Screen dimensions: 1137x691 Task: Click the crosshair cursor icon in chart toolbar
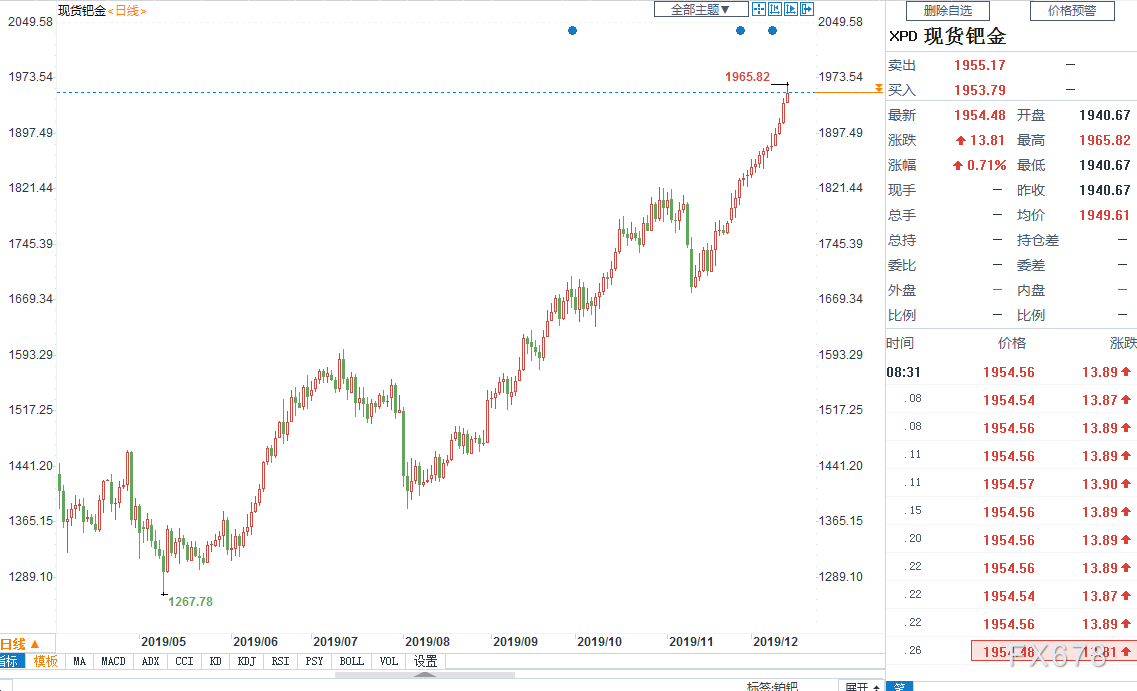tap(758, 9)
